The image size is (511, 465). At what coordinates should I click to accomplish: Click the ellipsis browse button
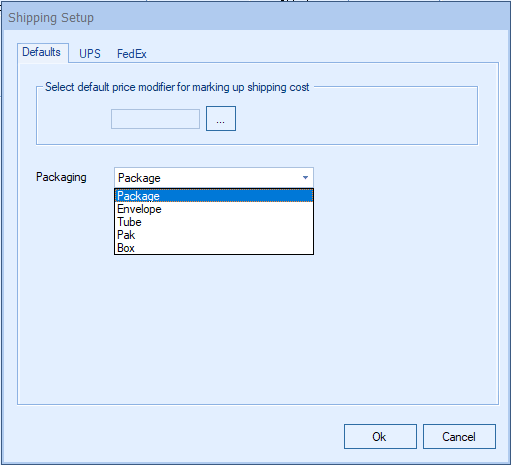tap(221, 119)
